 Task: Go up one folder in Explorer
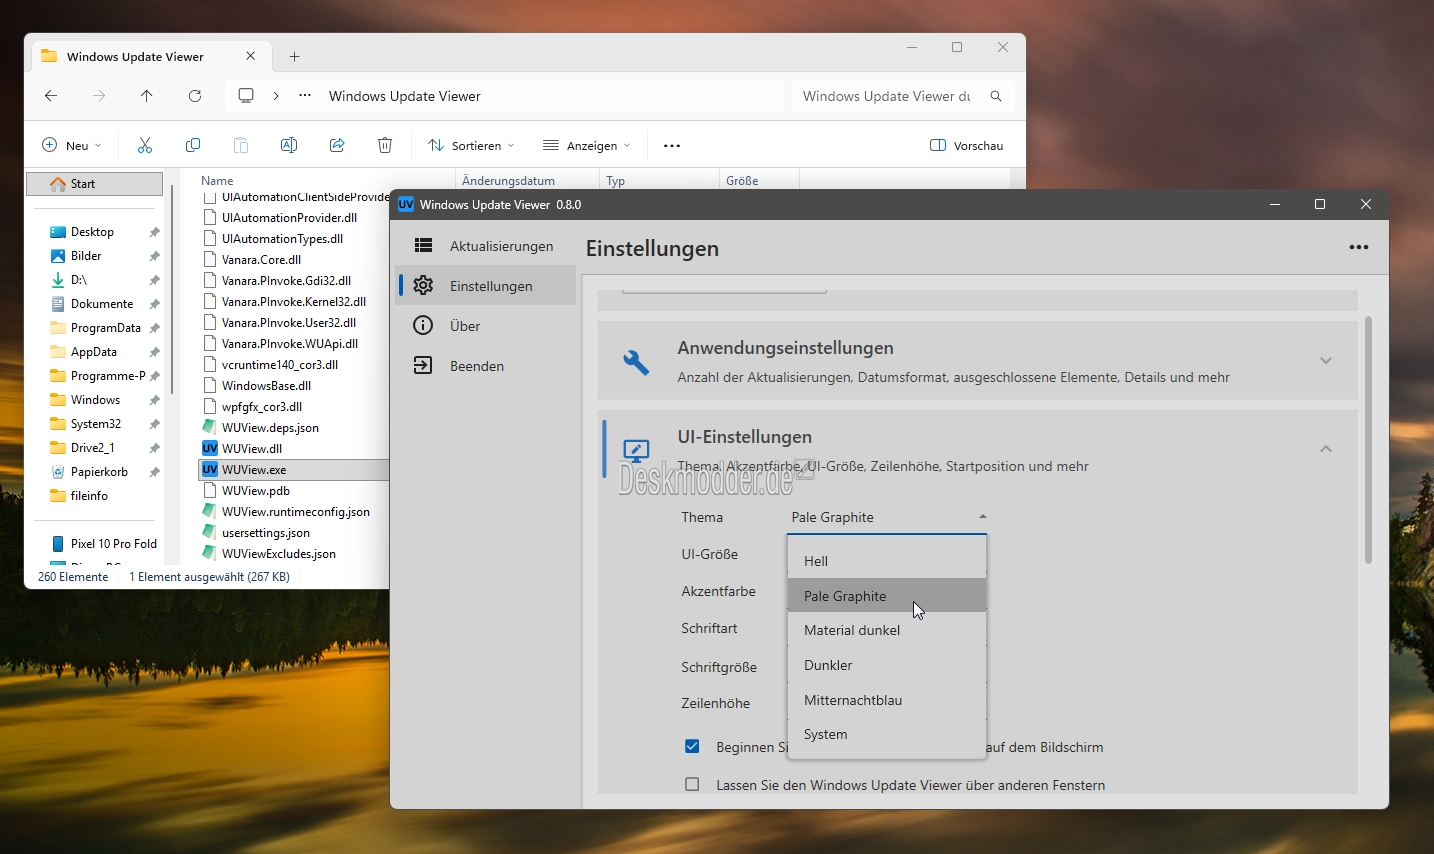[147, 96]
